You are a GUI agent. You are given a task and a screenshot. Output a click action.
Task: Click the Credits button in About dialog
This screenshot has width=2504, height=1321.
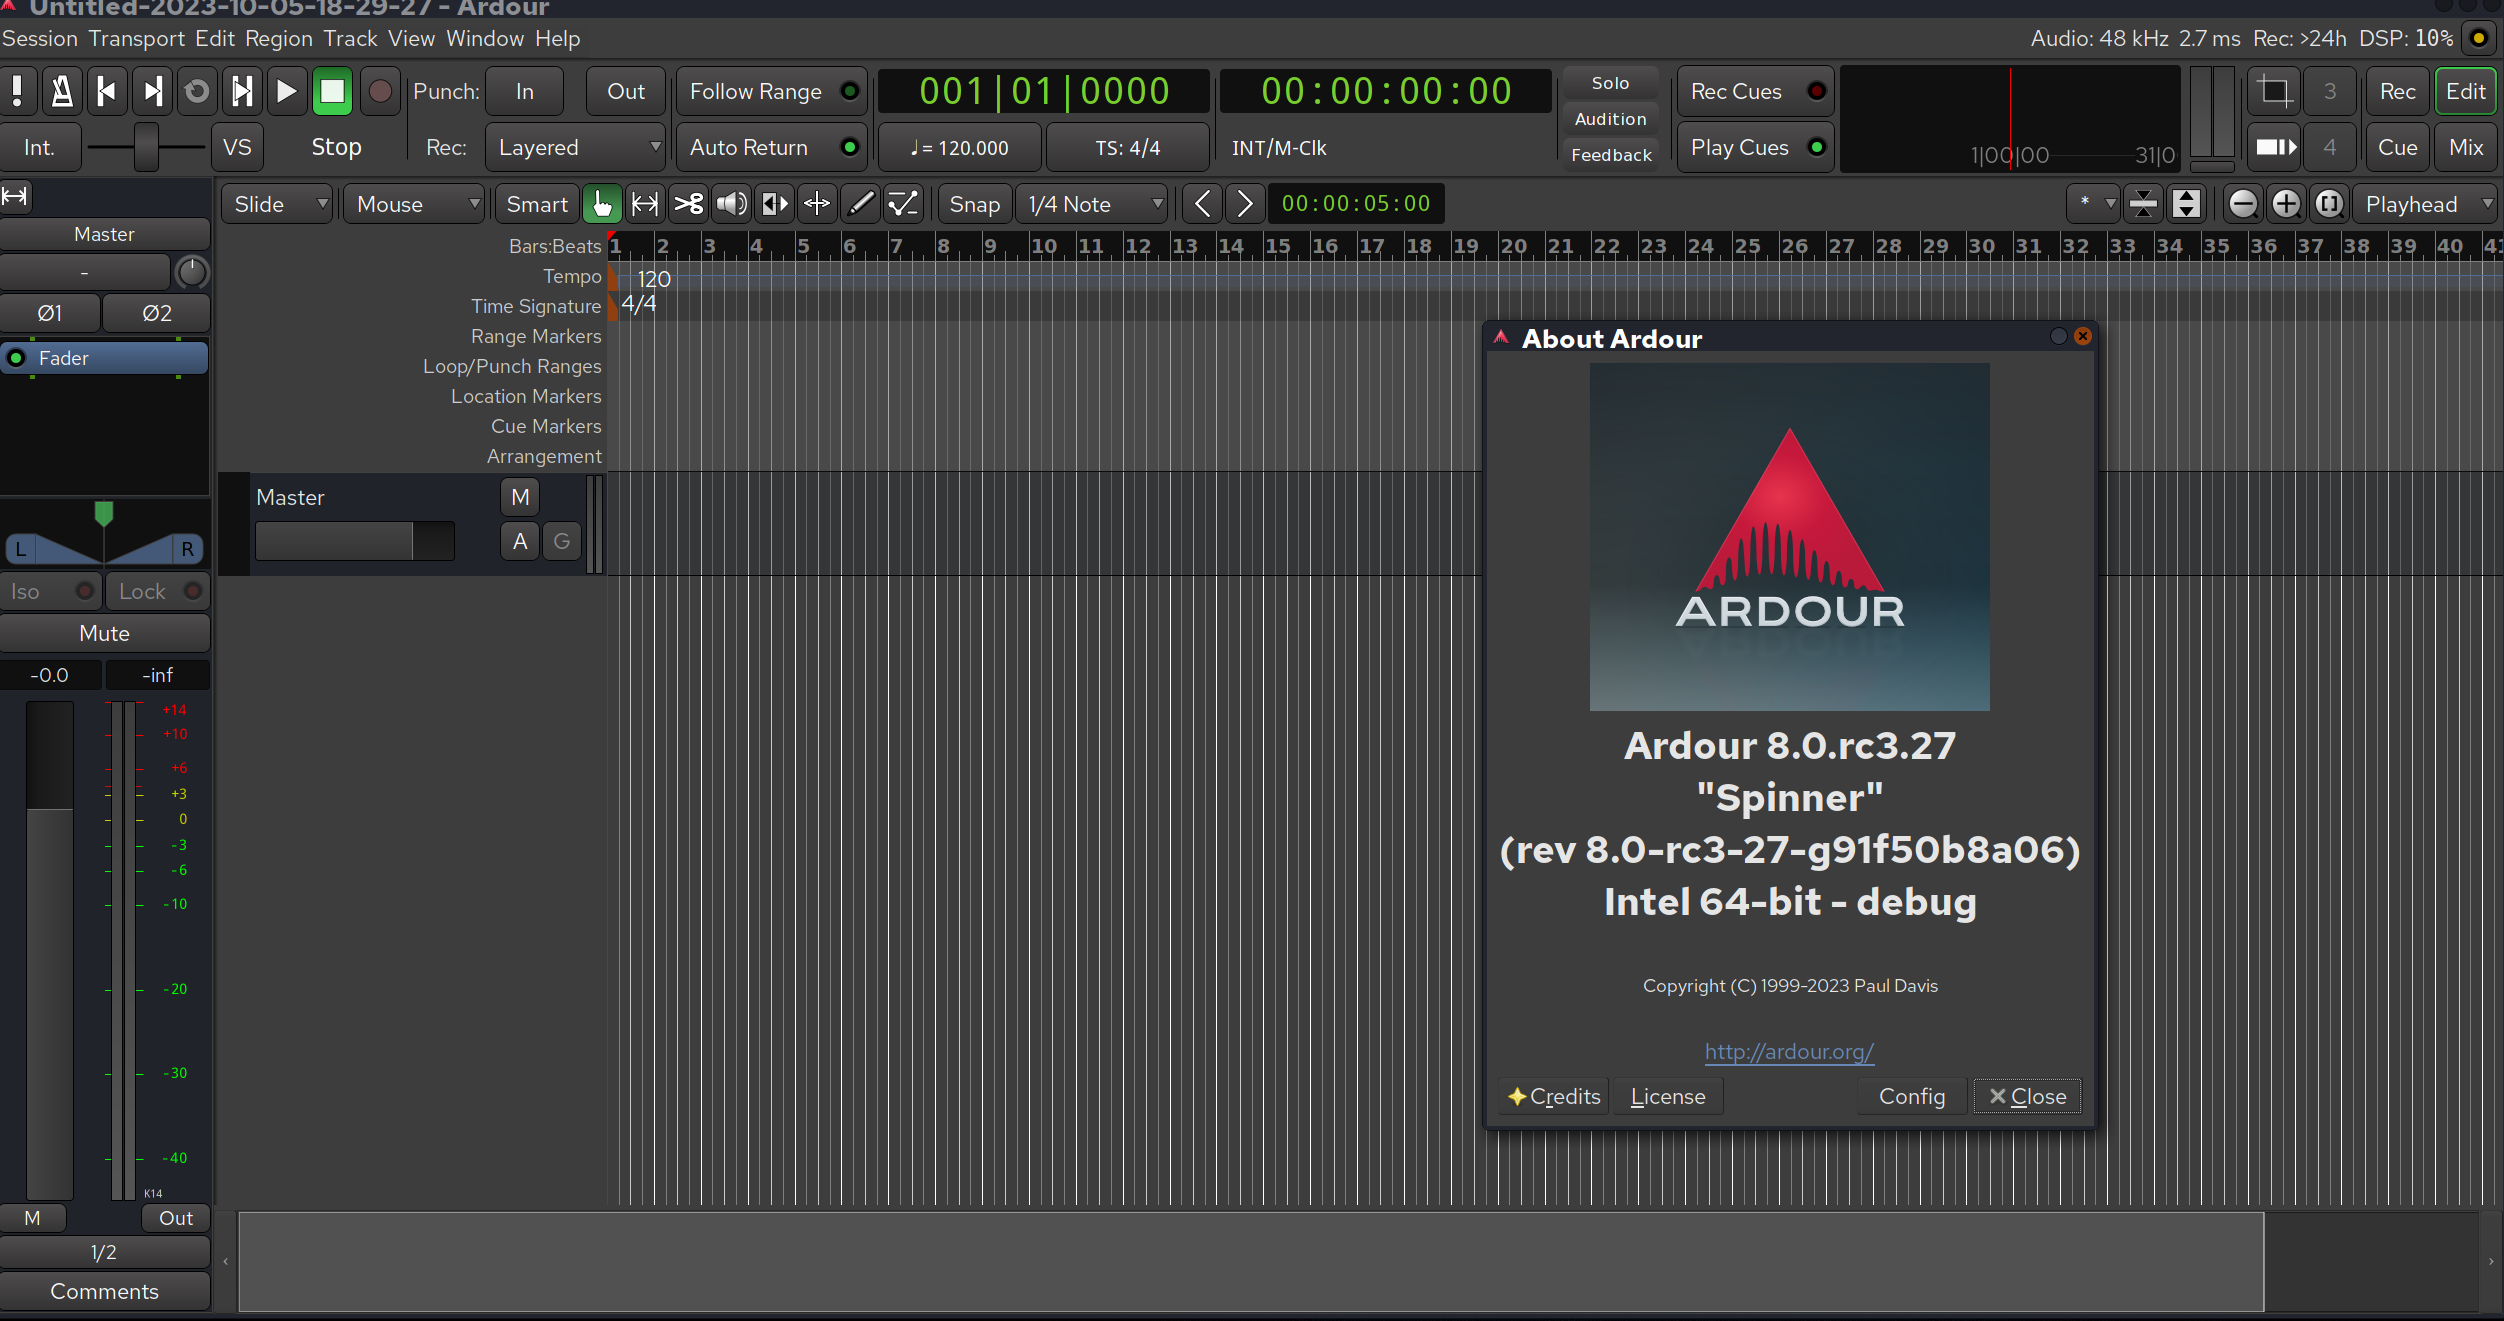pos(1554,1097)
